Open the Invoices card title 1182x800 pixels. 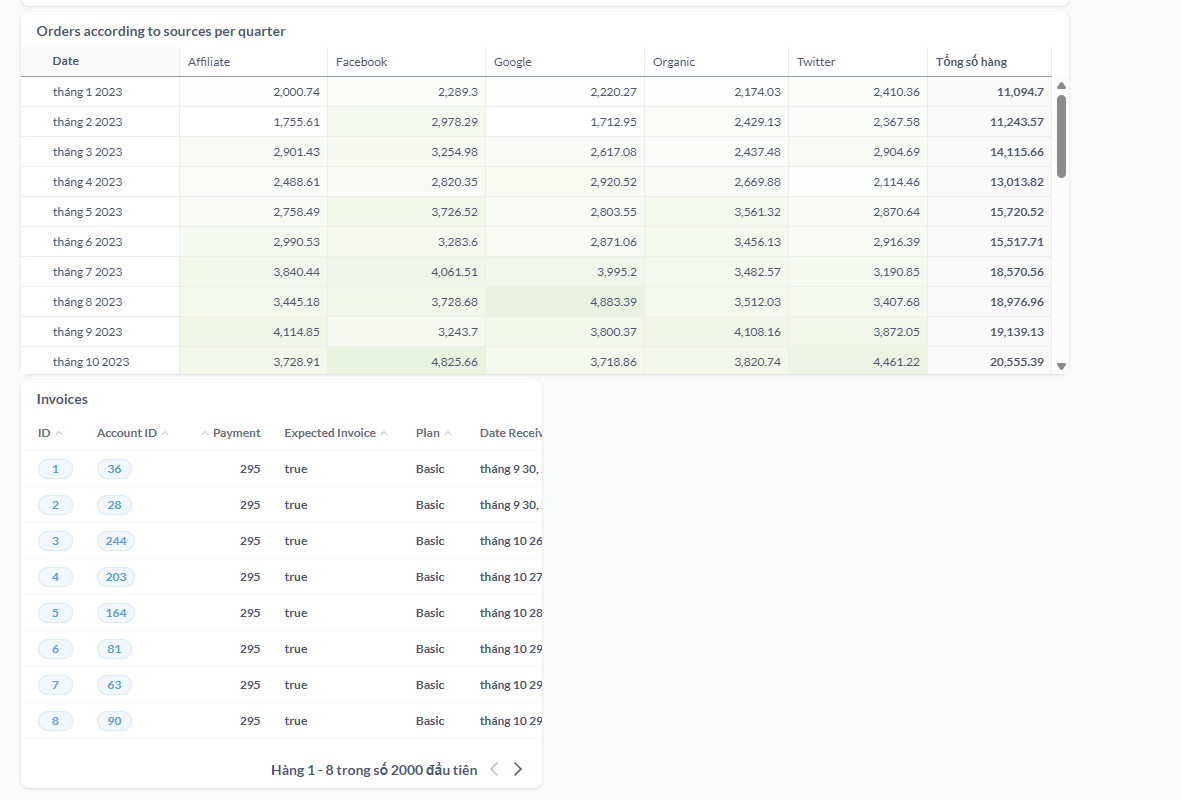[x=62, y=399]
